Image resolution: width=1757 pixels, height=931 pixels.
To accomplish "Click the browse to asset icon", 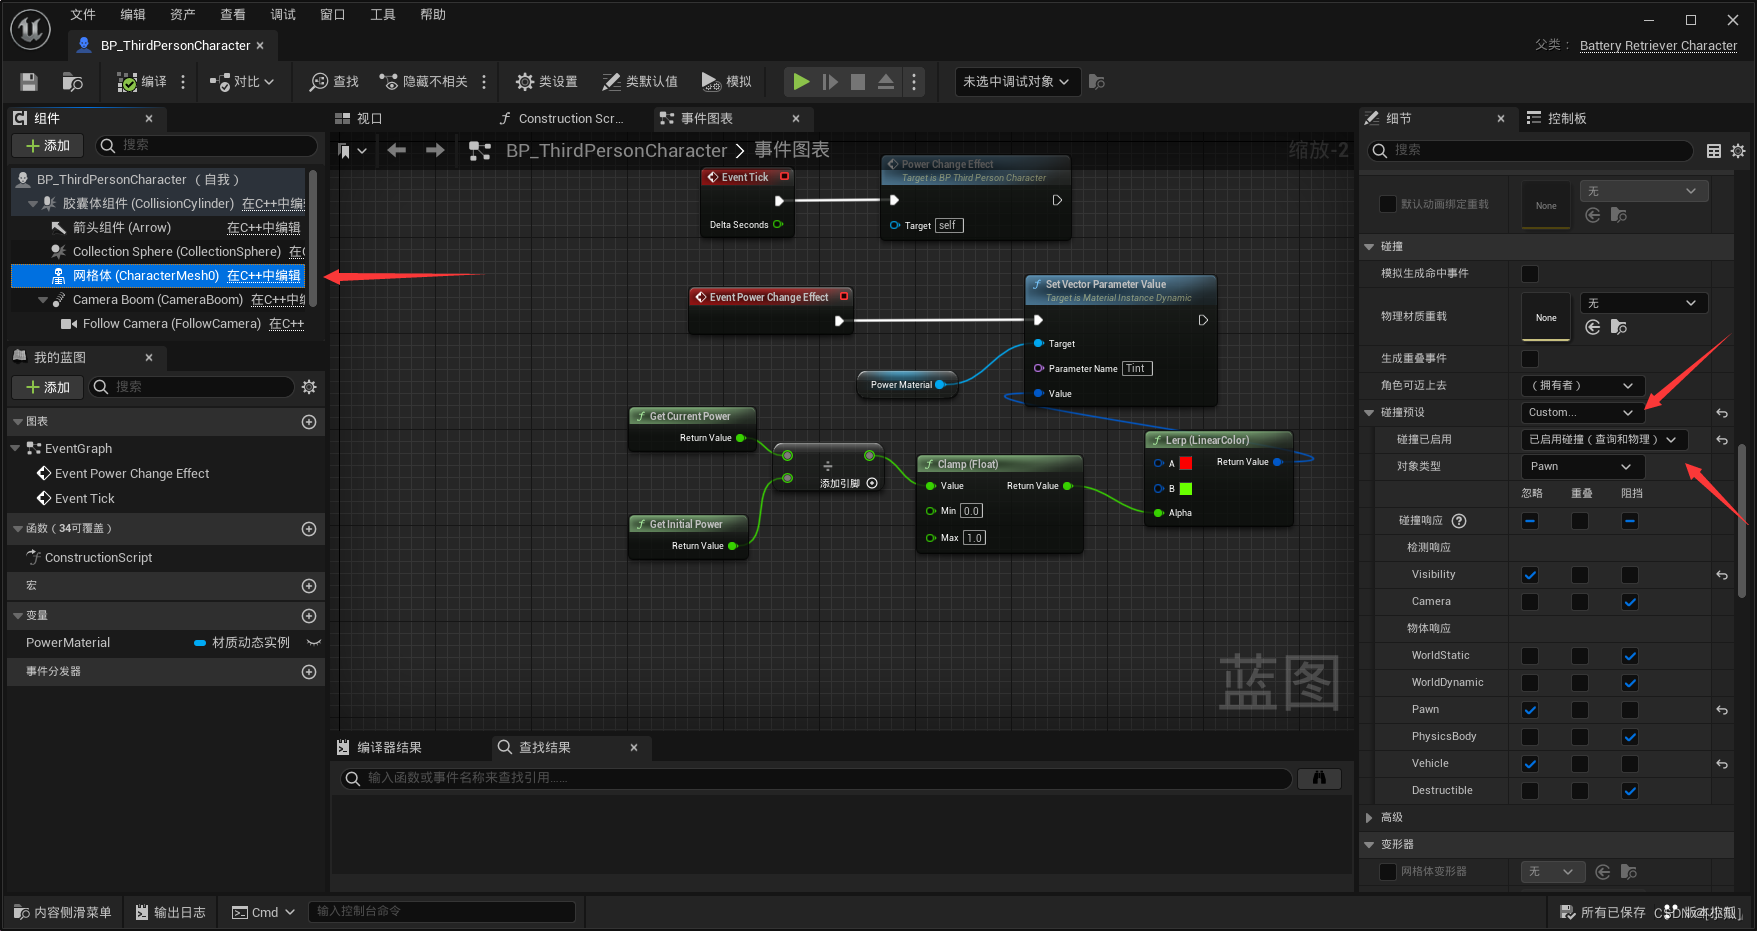I will tap(72, 82).
